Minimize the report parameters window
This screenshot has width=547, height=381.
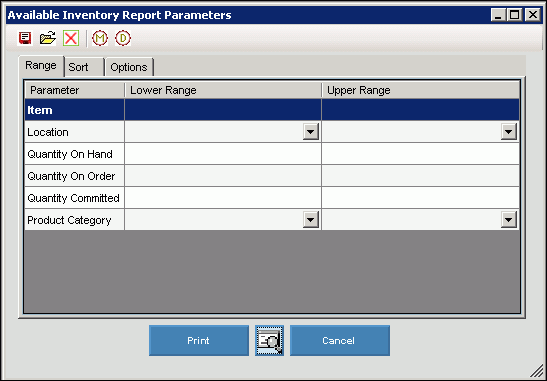(x=498, y=15)
